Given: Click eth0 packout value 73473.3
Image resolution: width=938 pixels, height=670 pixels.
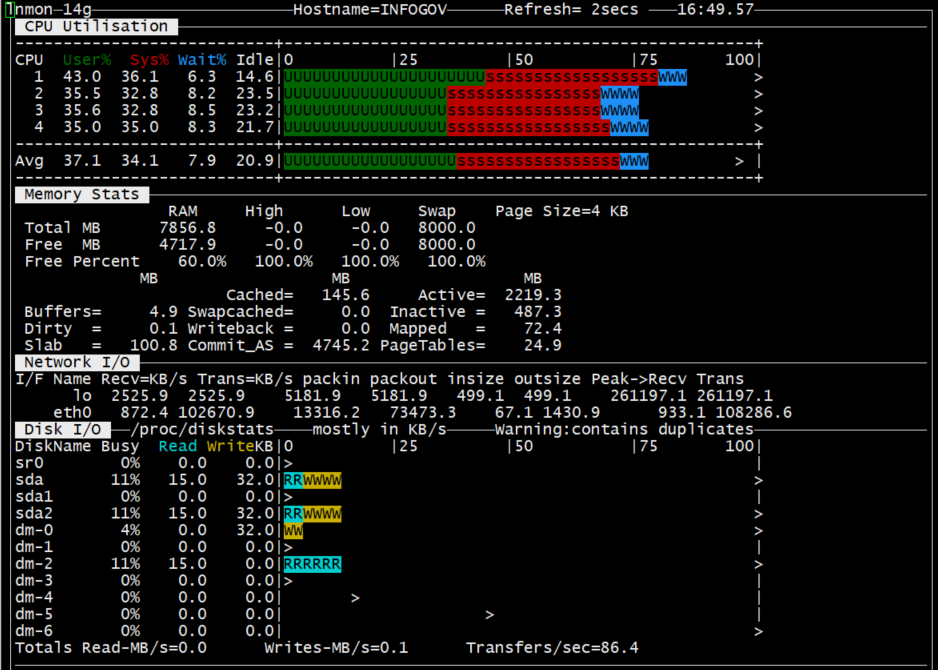Looking at the screenshot, I should tap(423, 412).
